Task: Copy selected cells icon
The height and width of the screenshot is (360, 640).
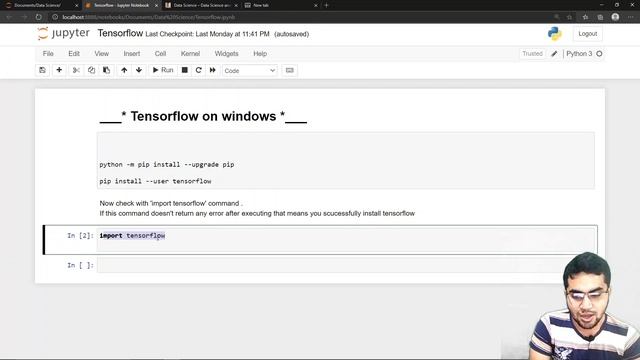Action: pos(91,70)
